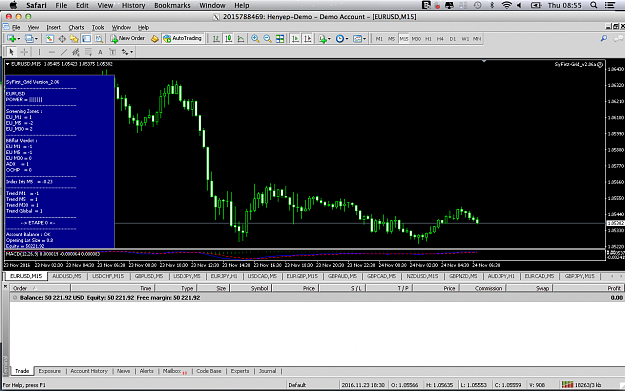Switch chart to candlesticks style
625x391 pixels.
pyautogui.click(x=228, y=39)
